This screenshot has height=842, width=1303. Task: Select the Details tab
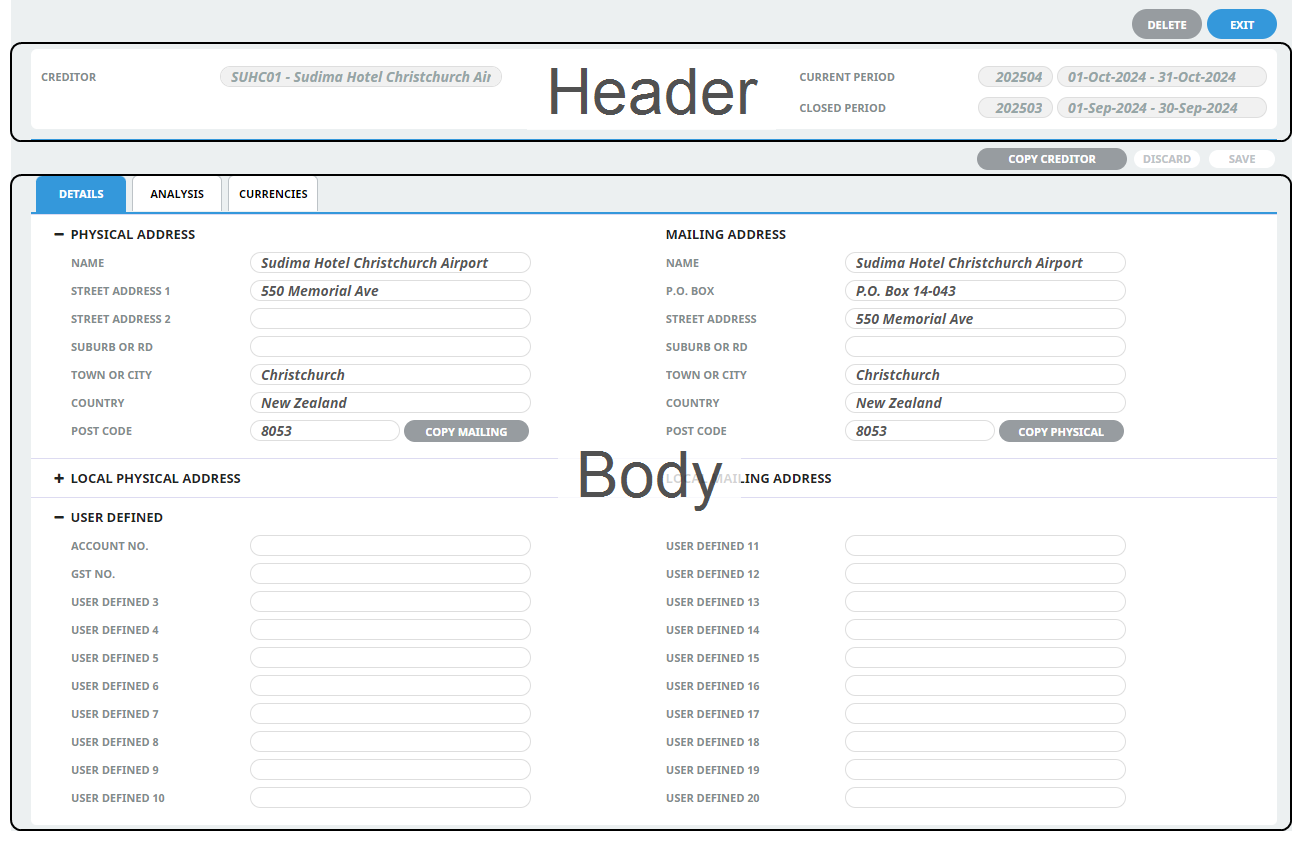[x=81, y=194]
